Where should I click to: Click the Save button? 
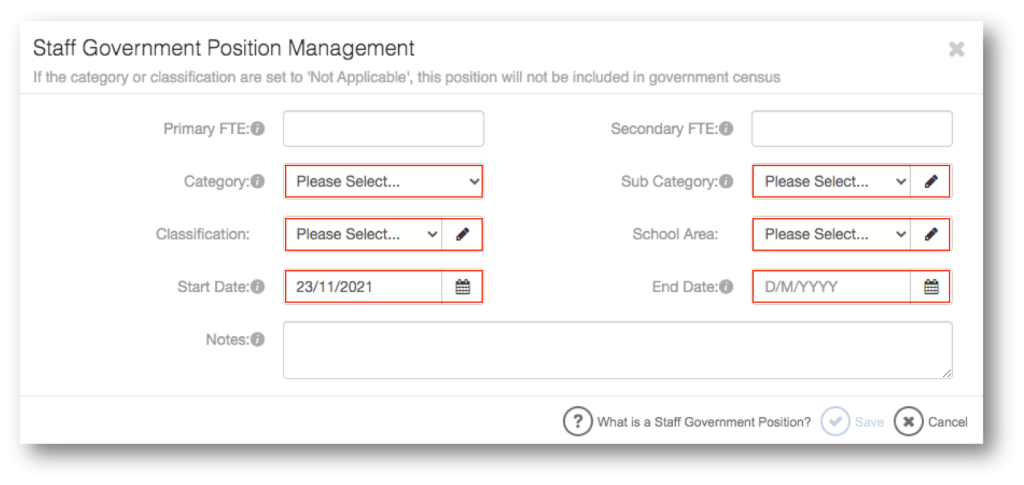[852, 422]
